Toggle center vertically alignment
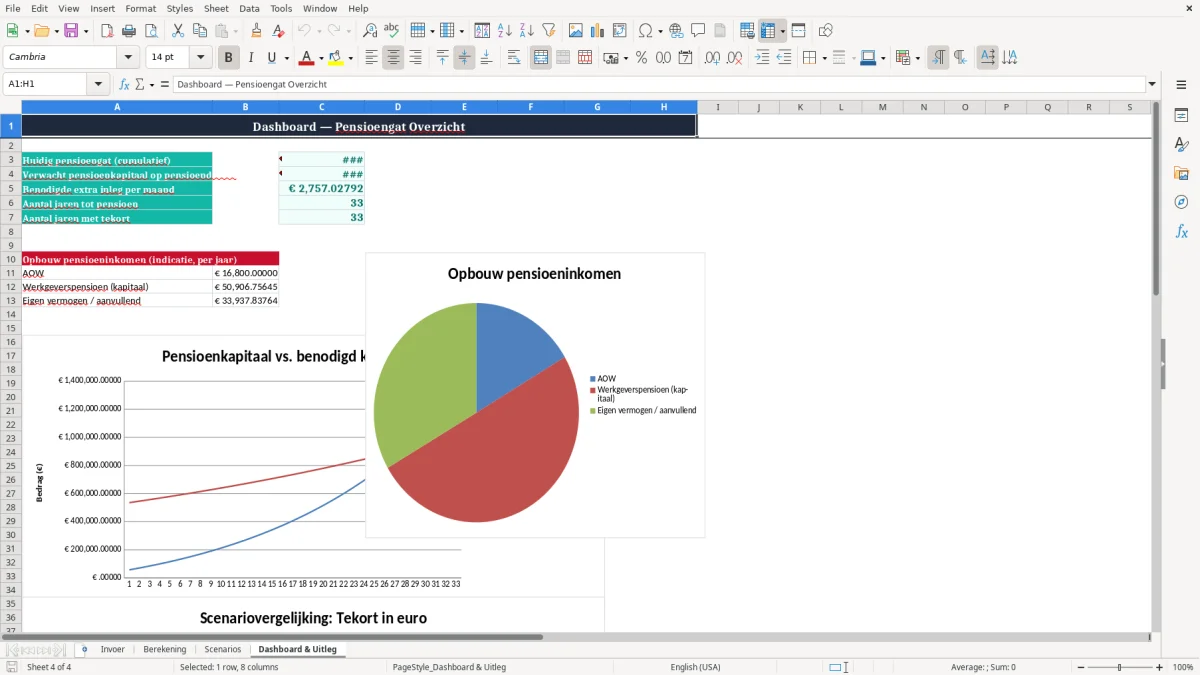 (464, 58)
